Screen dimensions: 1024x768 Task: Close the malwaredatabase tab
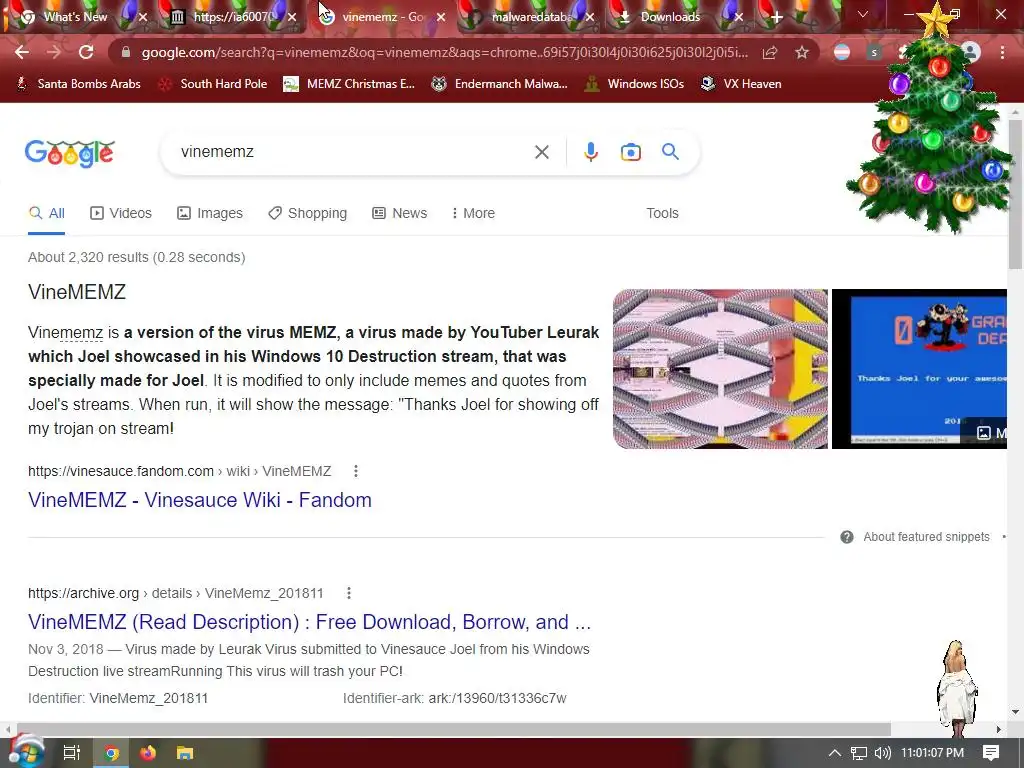coord(590,17)
